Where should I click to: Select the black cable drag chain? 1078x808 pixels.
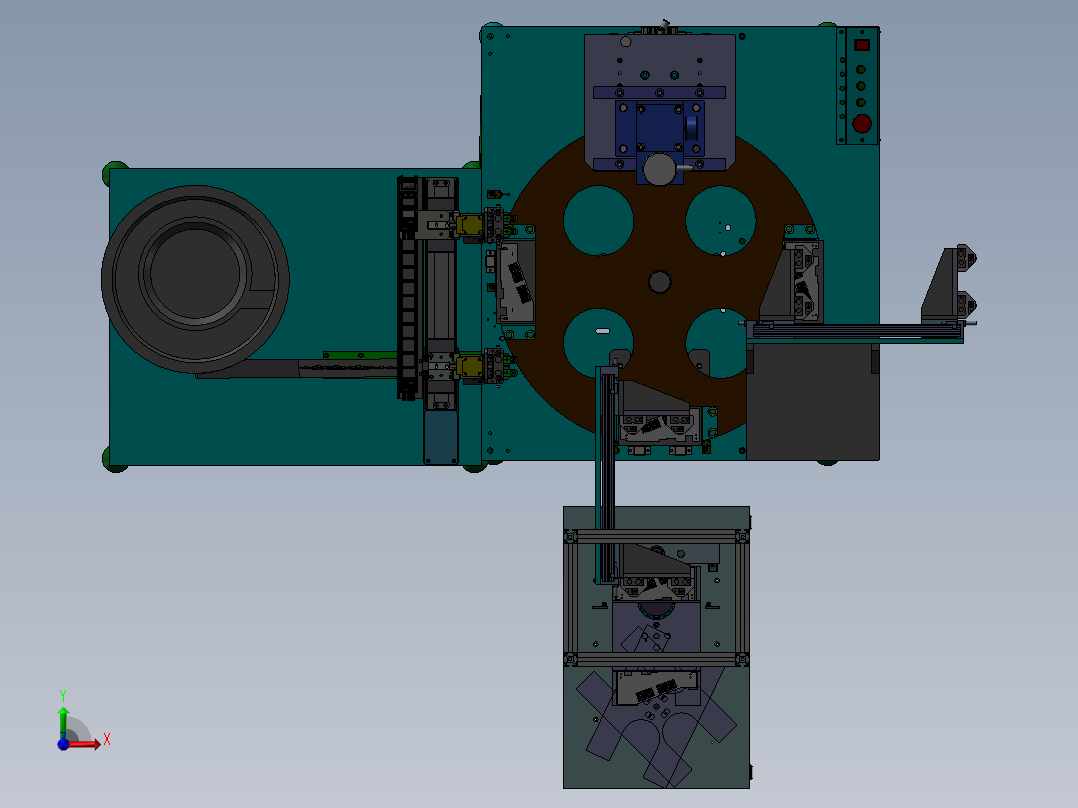pyautogui.click(x=408, y=288)
